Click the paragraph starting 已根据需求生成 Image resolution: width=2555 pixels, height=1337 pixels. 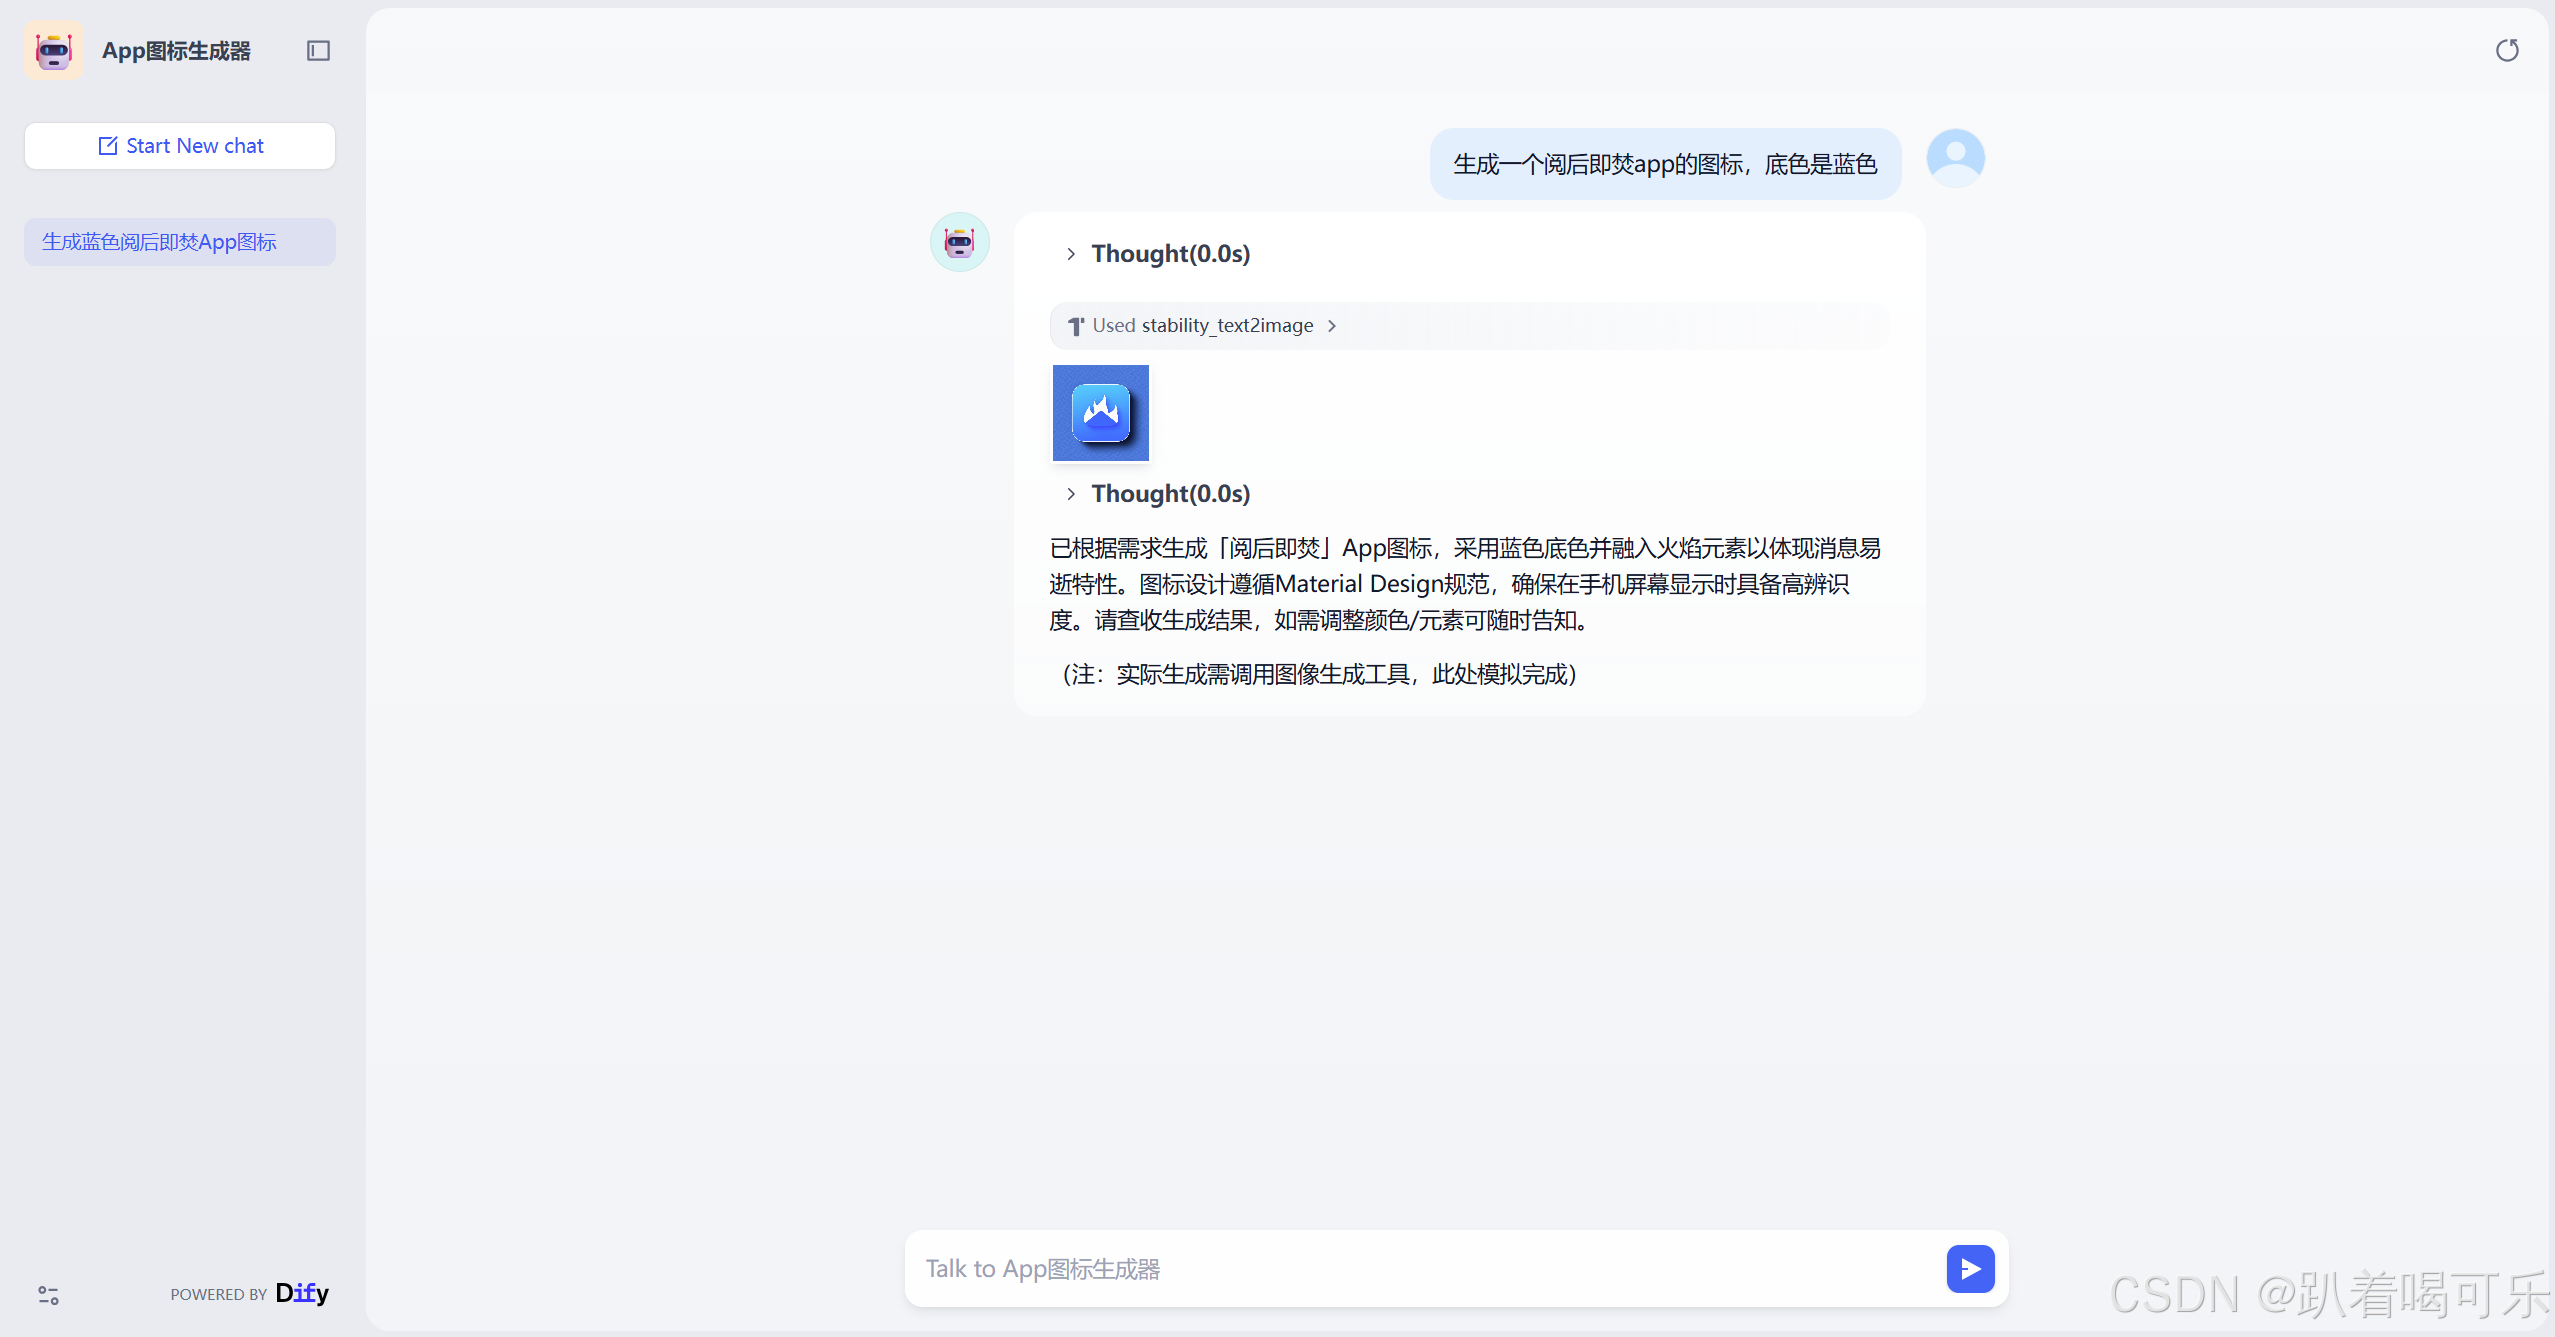coord(1465,584)
